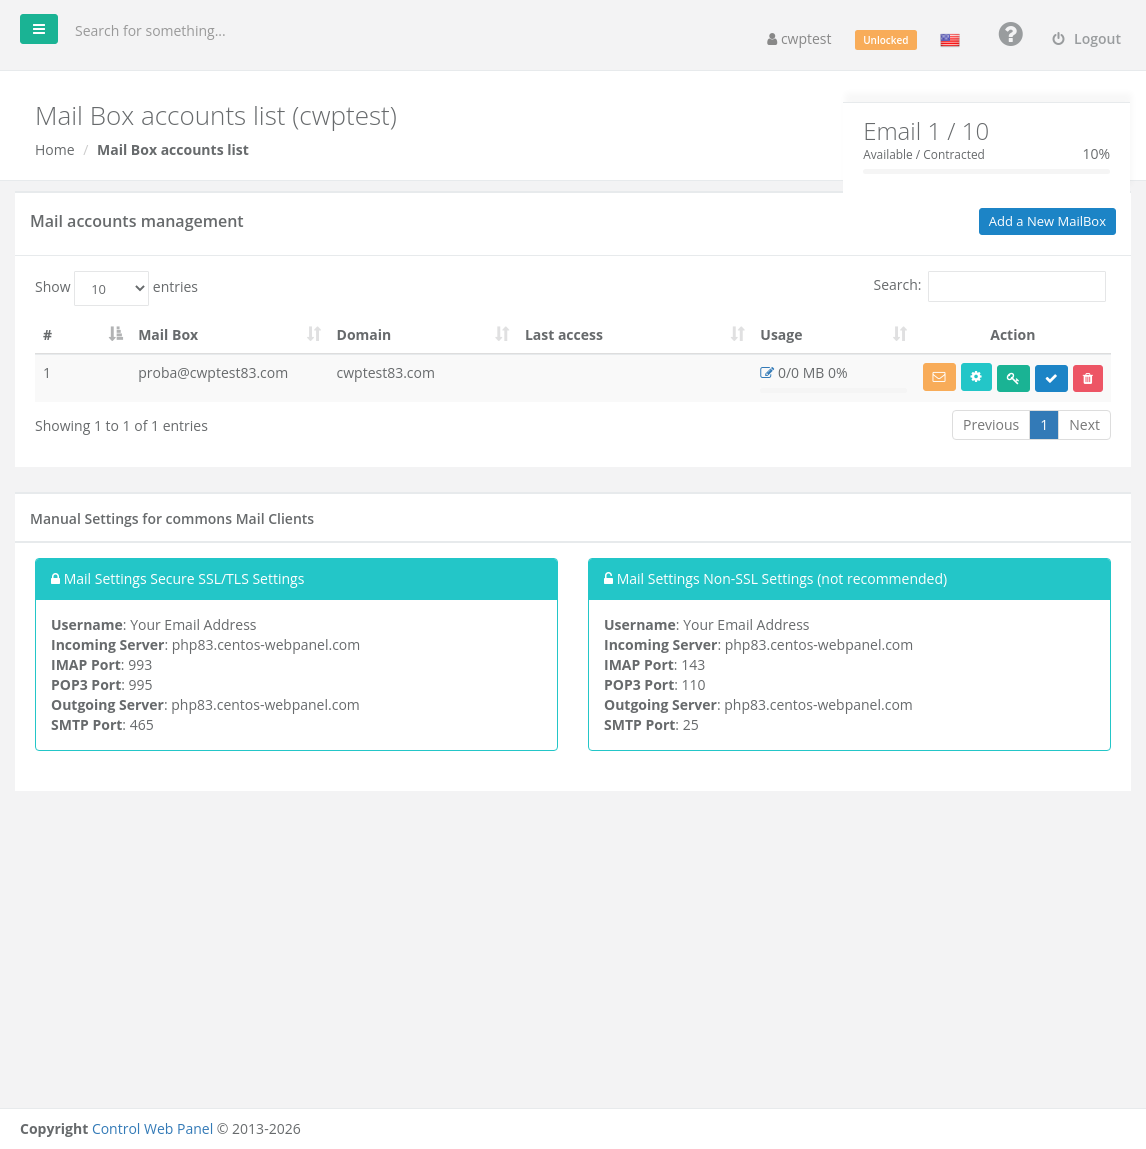This screenshot has width=1146, height=1149.
Task: Click the Email 1 / 10 counter
Action: (x=926, y=131)
